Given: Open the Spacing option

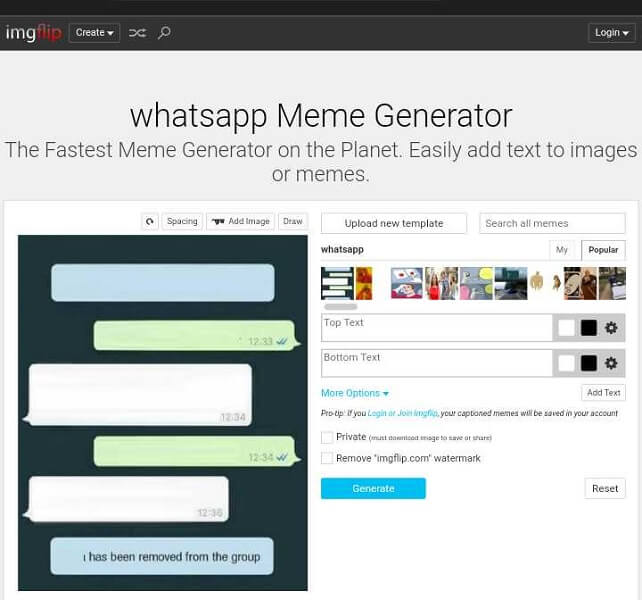Looking at the screenshot, I should [182, 222].
